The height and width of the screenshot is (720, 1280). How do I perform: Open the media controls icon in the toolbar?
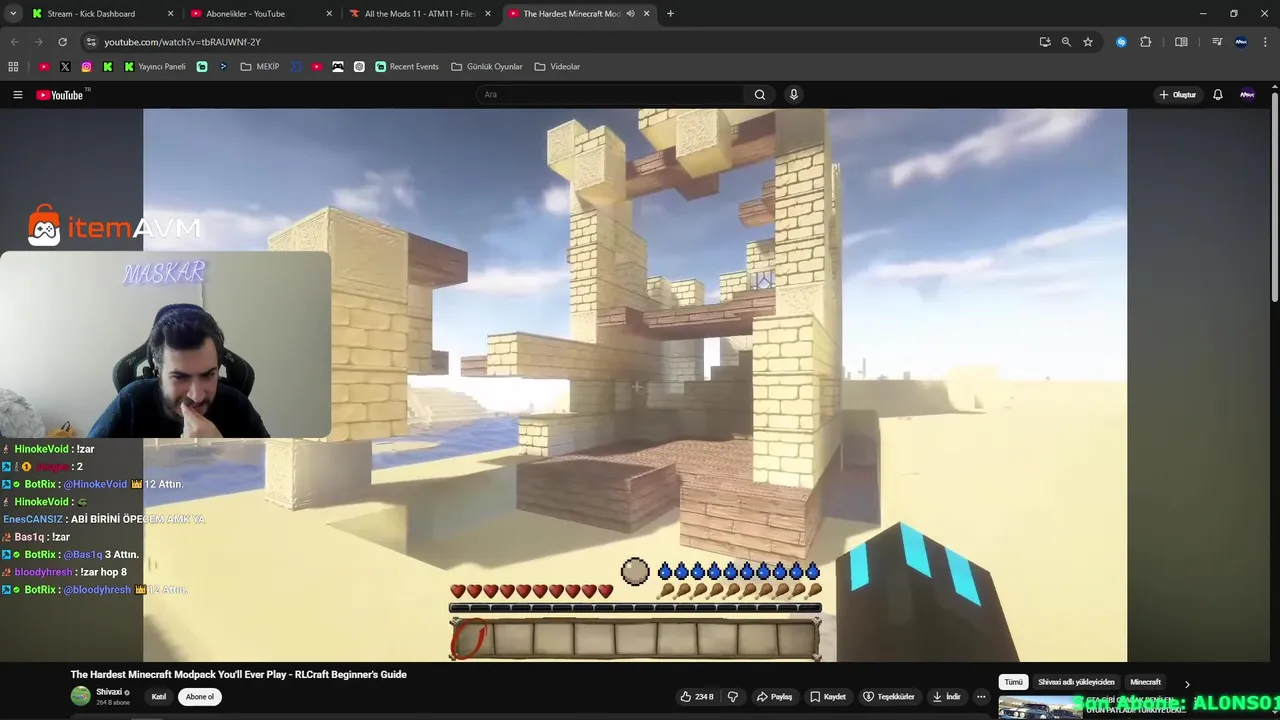click(1217, 42)
